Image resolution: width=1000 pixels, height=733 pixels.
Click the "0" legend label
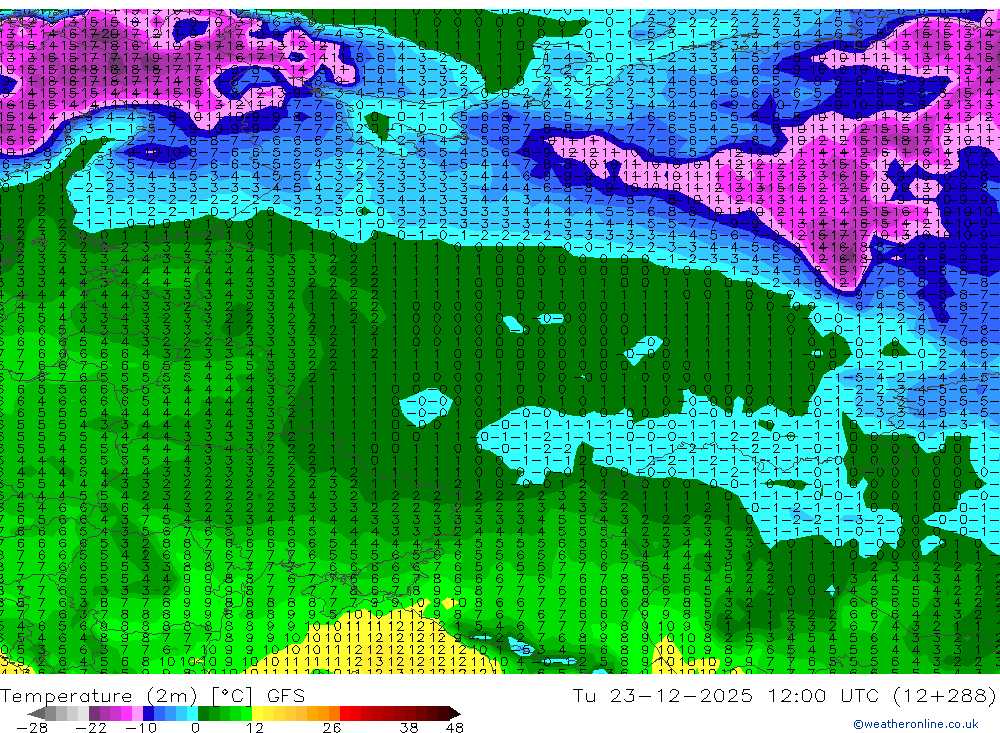195,728
